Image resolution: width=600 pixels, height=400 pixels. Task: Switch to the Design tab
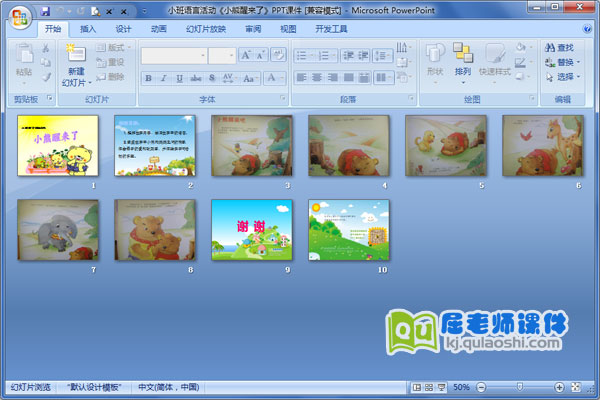[x=123, y=29]
